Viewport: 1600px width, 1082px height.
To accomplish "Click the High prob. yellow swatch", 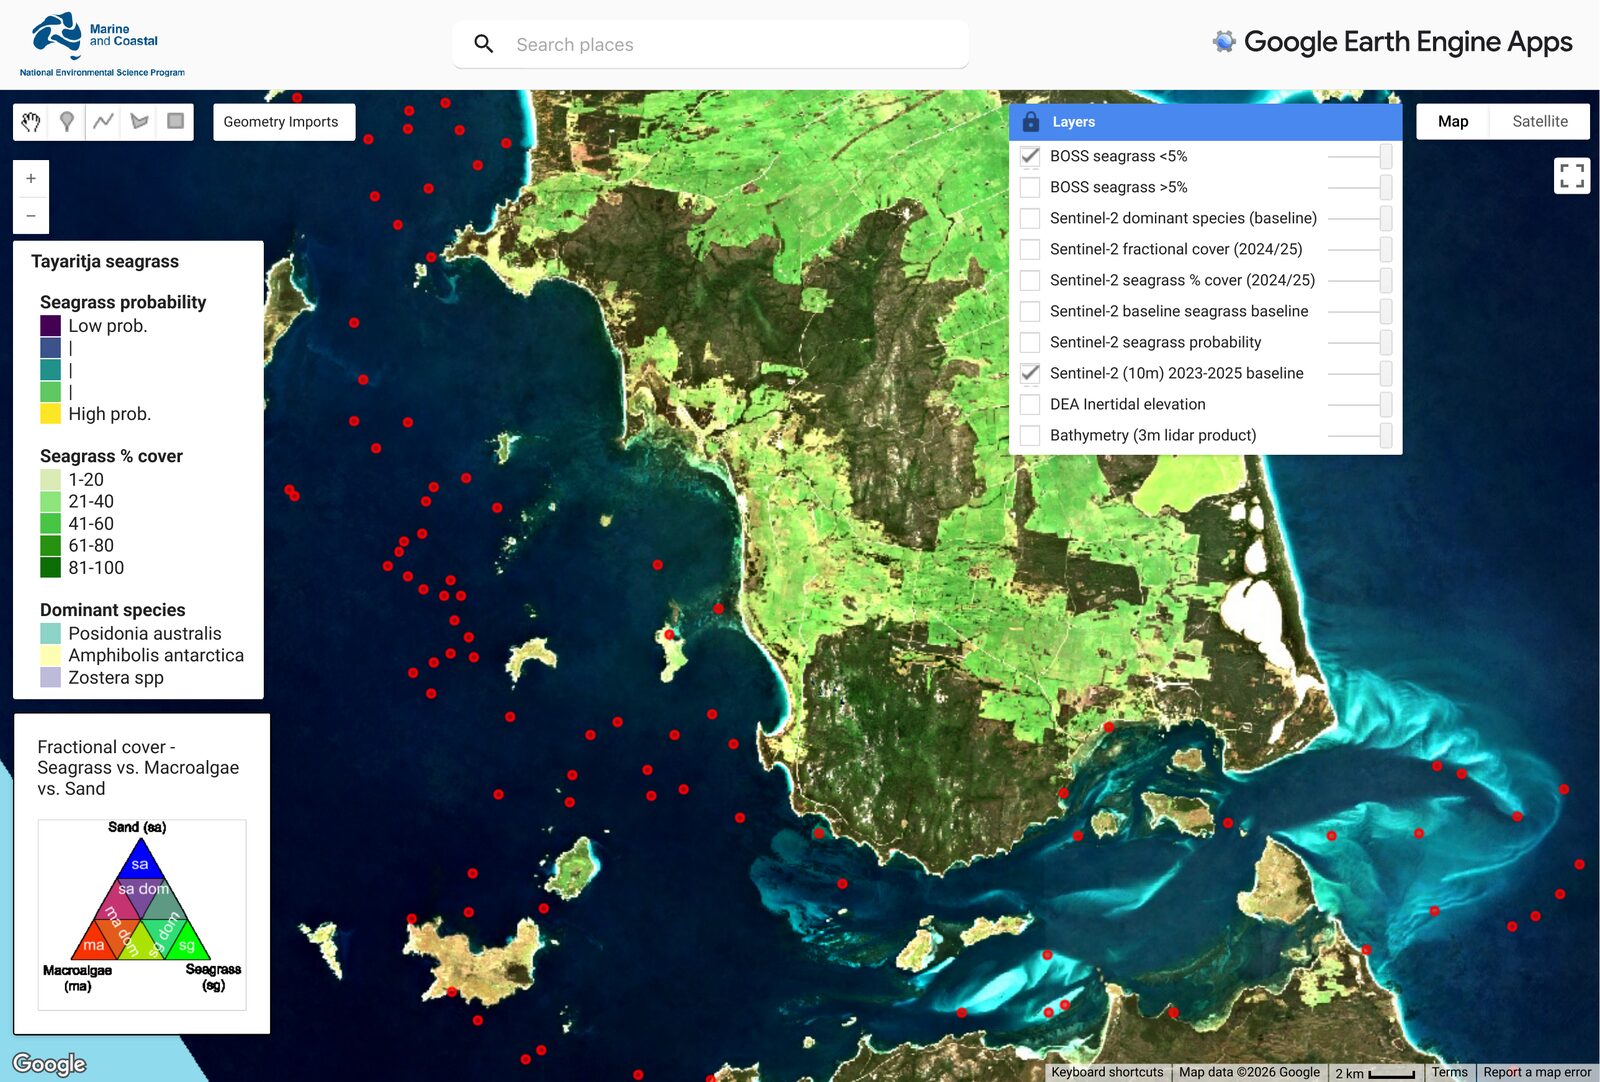I will coord(50,414).
